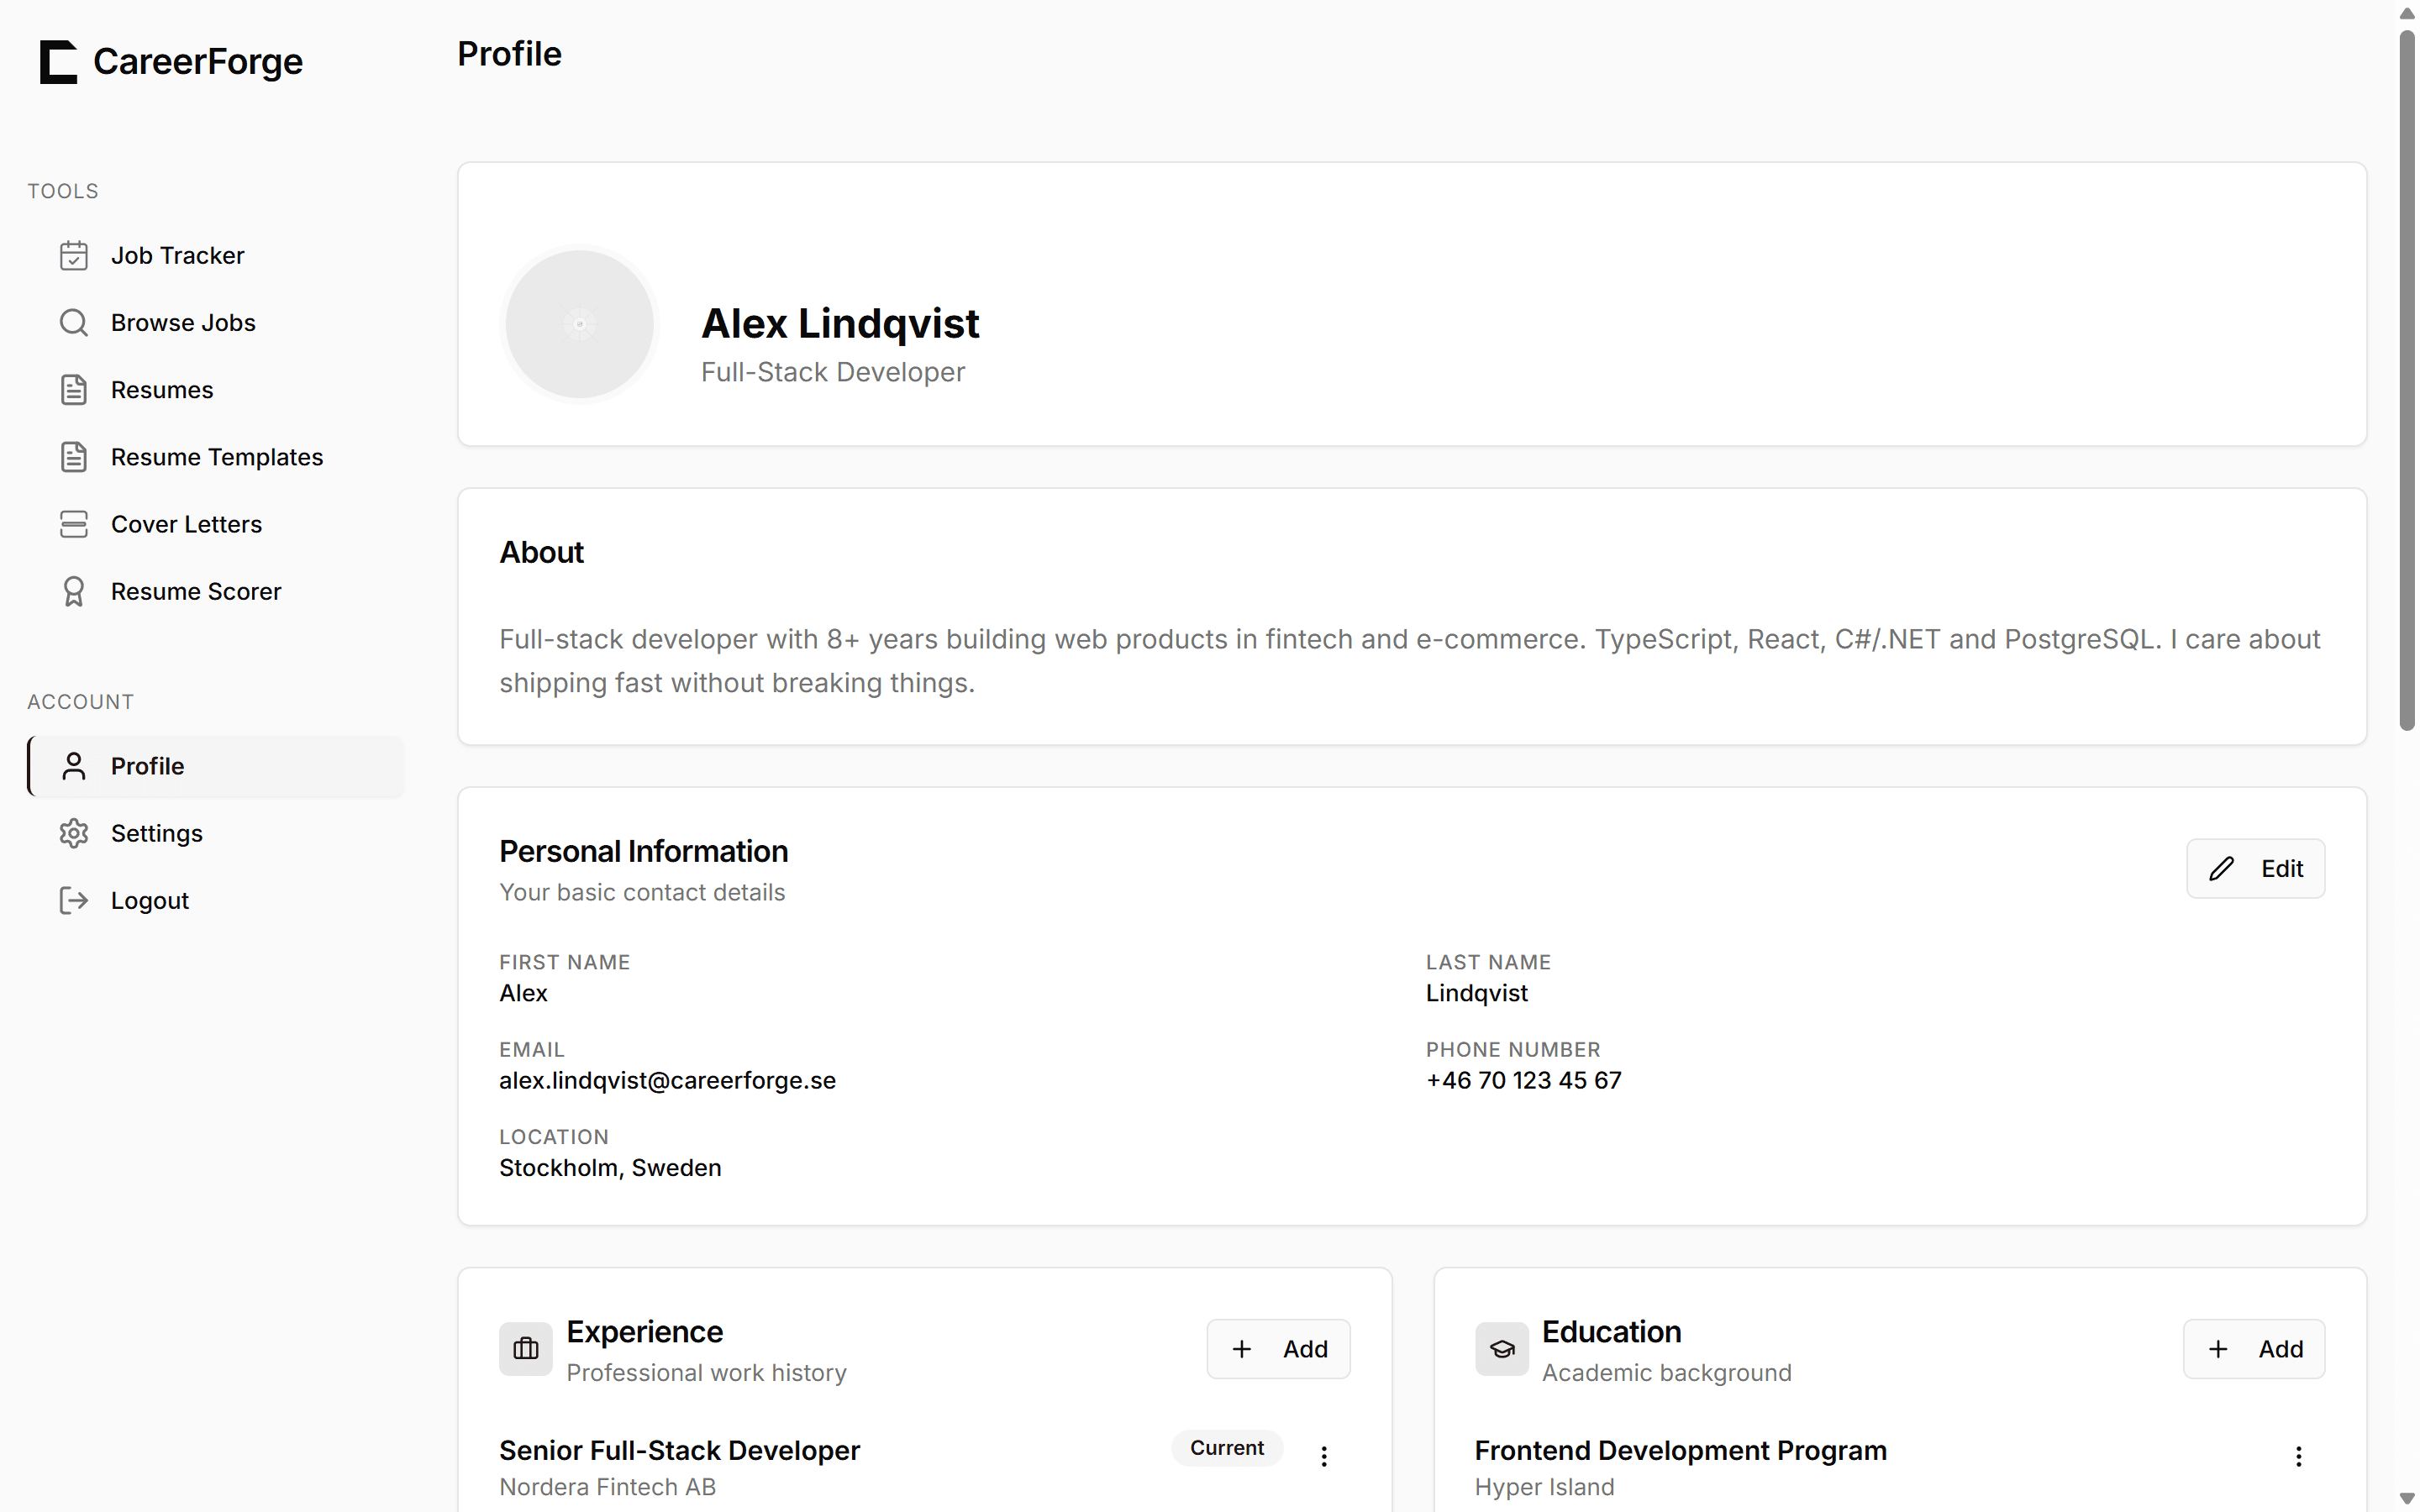The height and width of the screenshot is (1512, 2420).
Task: Click the Job Tracker calendar icon
Action: pos(74,256)
